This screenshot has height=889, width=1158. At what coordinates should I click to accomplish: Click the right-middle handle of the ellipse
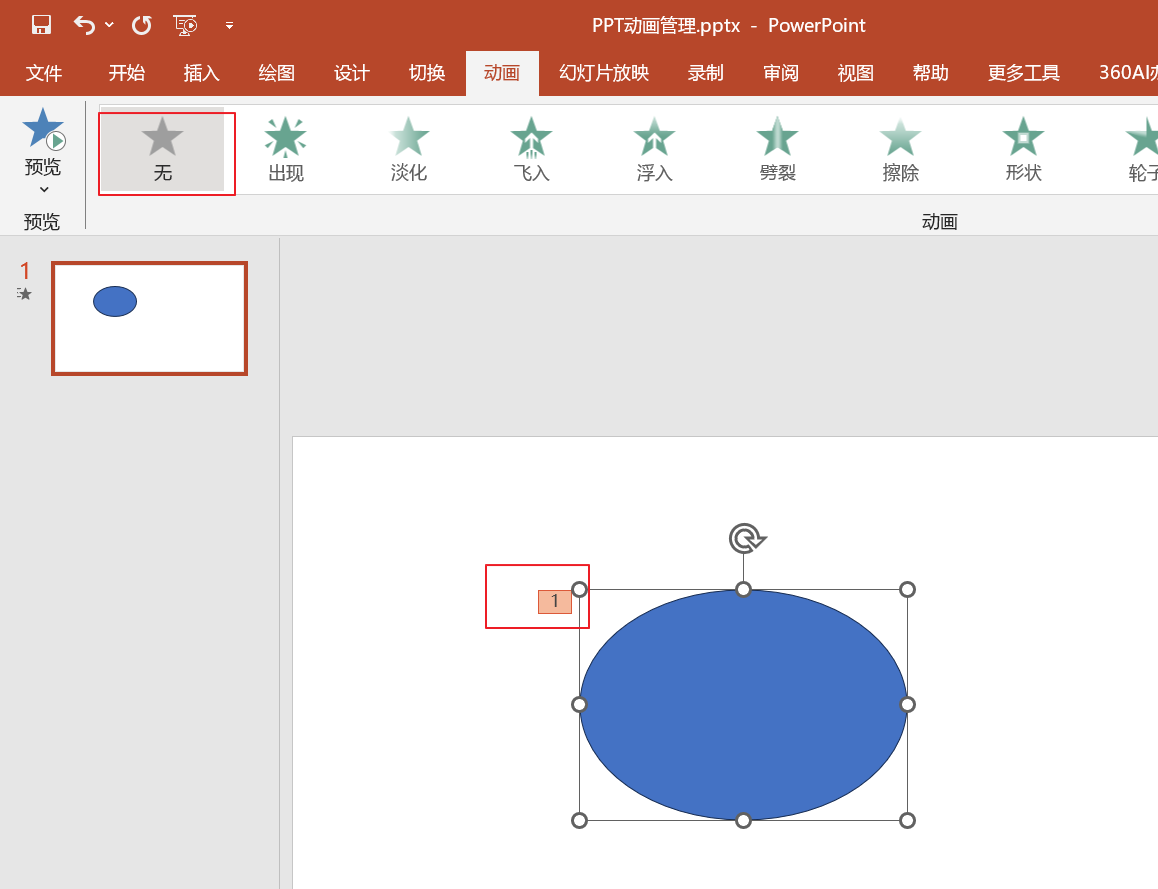click(x=908, y=704)
